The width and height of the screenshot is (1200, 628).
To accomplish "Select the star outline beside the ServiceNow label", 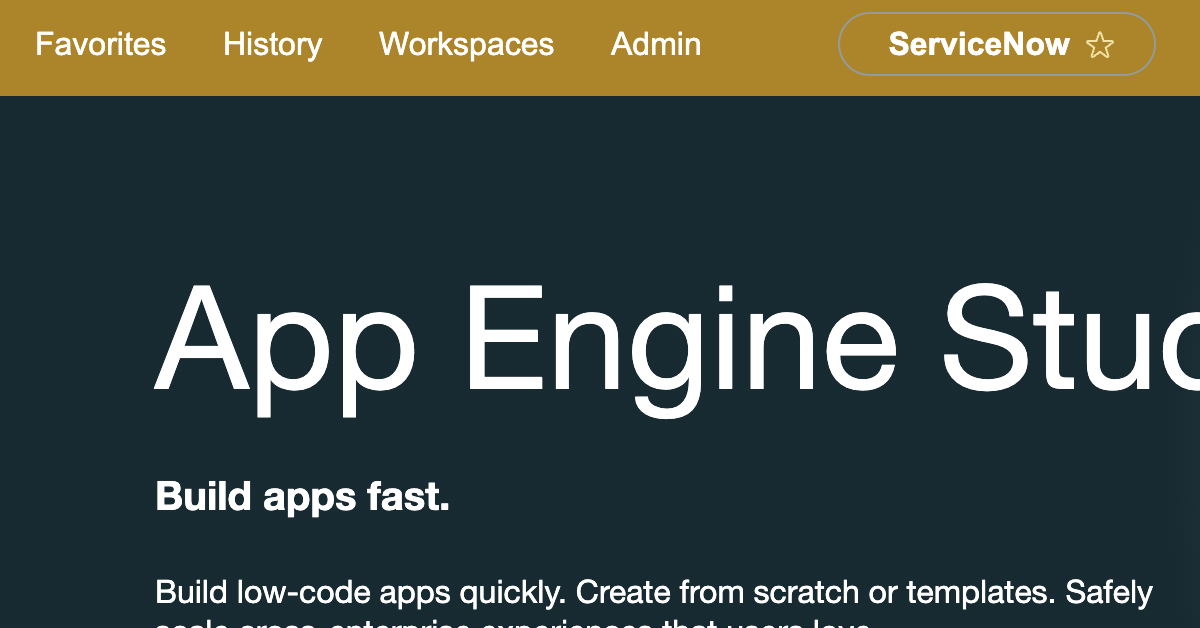I will [x=1100, y=44].
